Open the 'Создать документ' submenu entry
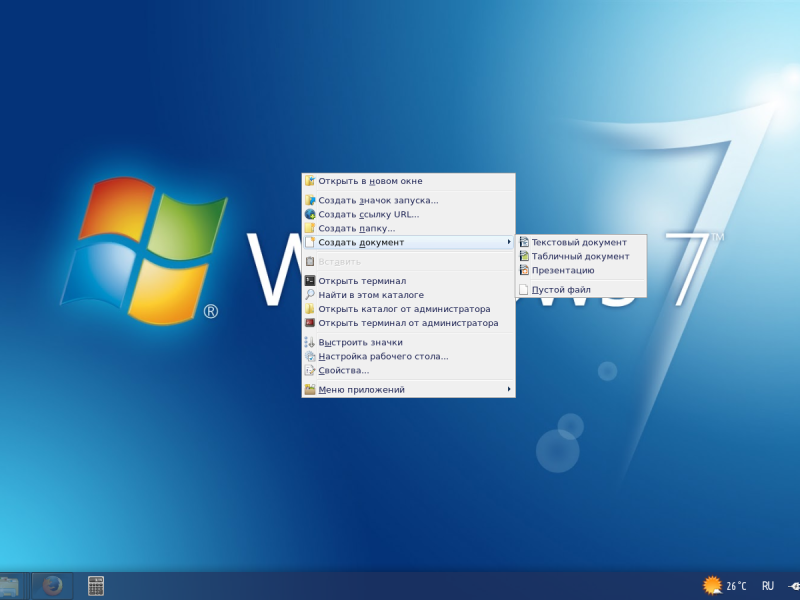Viewport: 800px width, 600px height. pos(408,242)
